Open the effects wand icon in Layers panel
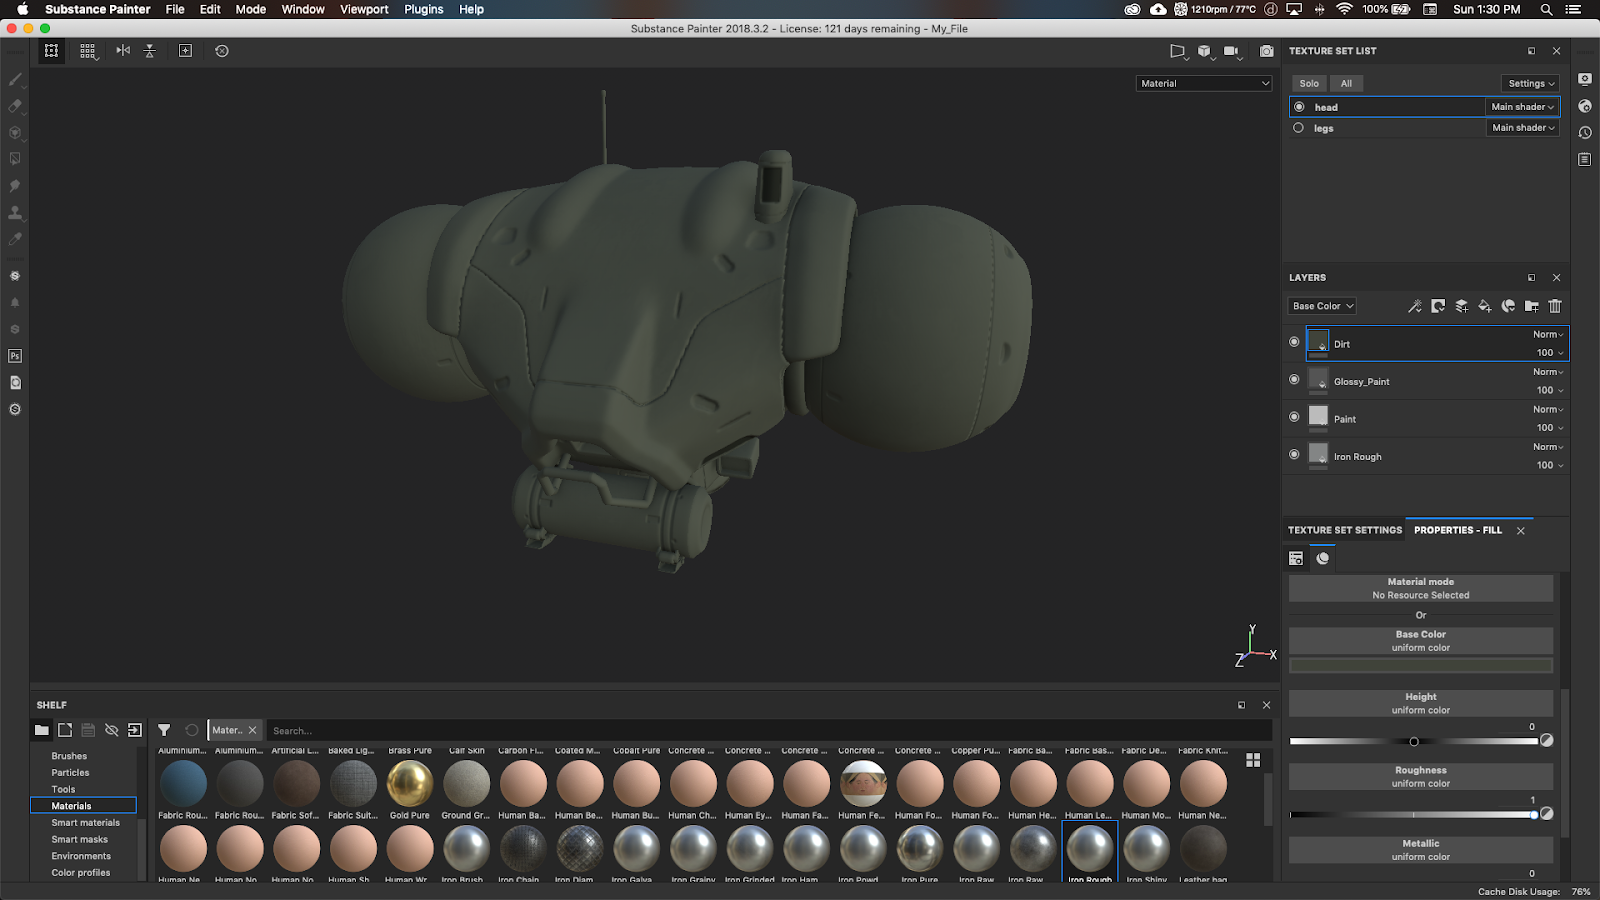The width and height of the screenshot is (1600, 900). coord(1415,307)
